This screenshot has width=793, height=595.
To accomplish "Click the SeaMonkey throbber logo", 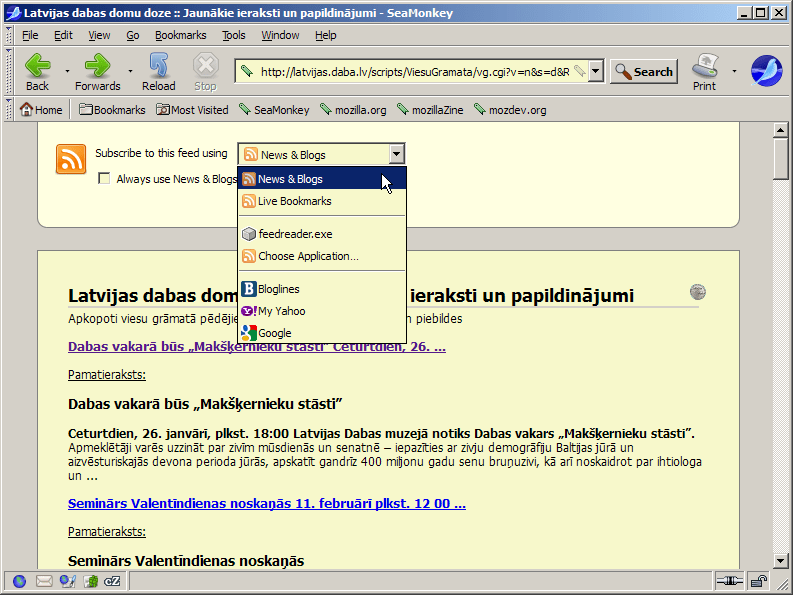I will 766,71.
